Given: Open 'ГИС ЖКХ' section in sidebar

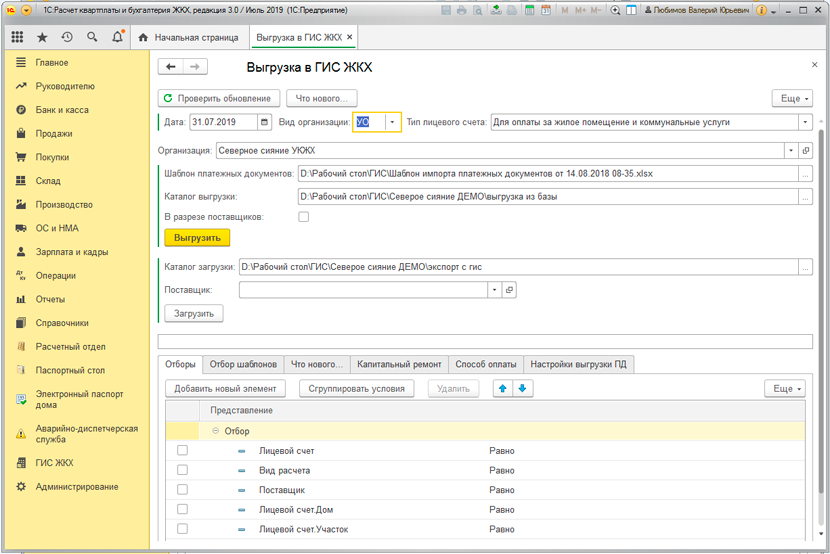Looking at the screenshot, I should pyautogui.click(x=54, y=463).
